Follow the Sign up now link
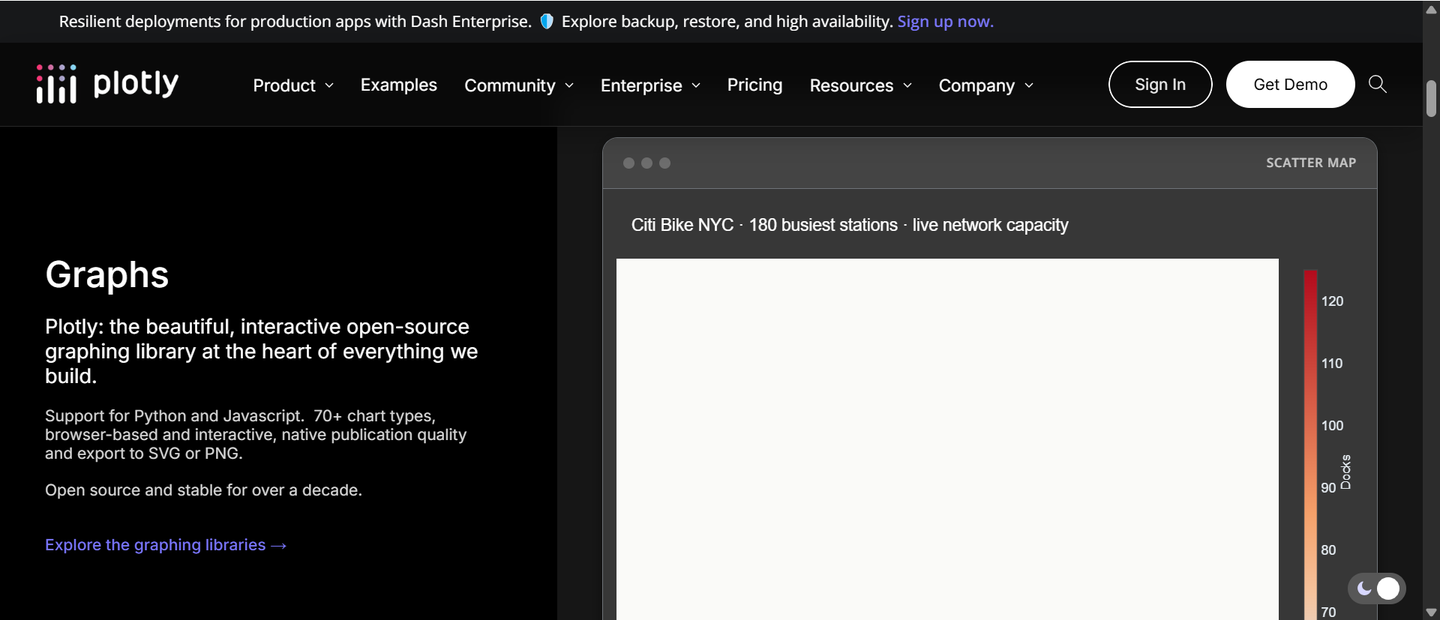The width and height of the screenshot is (1440, 620). [945, 21]
